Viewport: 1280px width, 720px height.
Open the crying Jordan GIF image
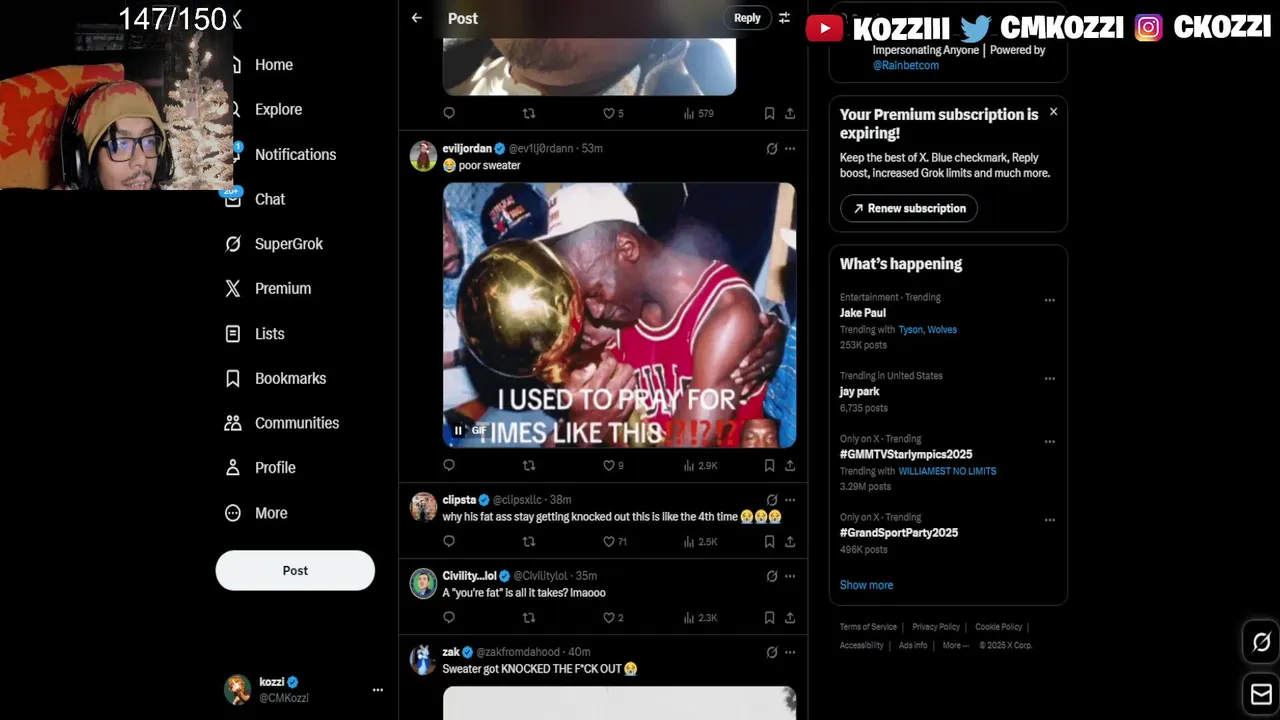tap(619, 315)
